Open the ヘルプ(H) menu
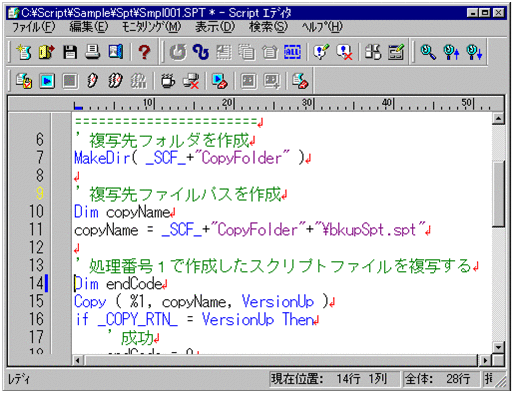This screenshot has height=395, width=515. click(322, 27)
